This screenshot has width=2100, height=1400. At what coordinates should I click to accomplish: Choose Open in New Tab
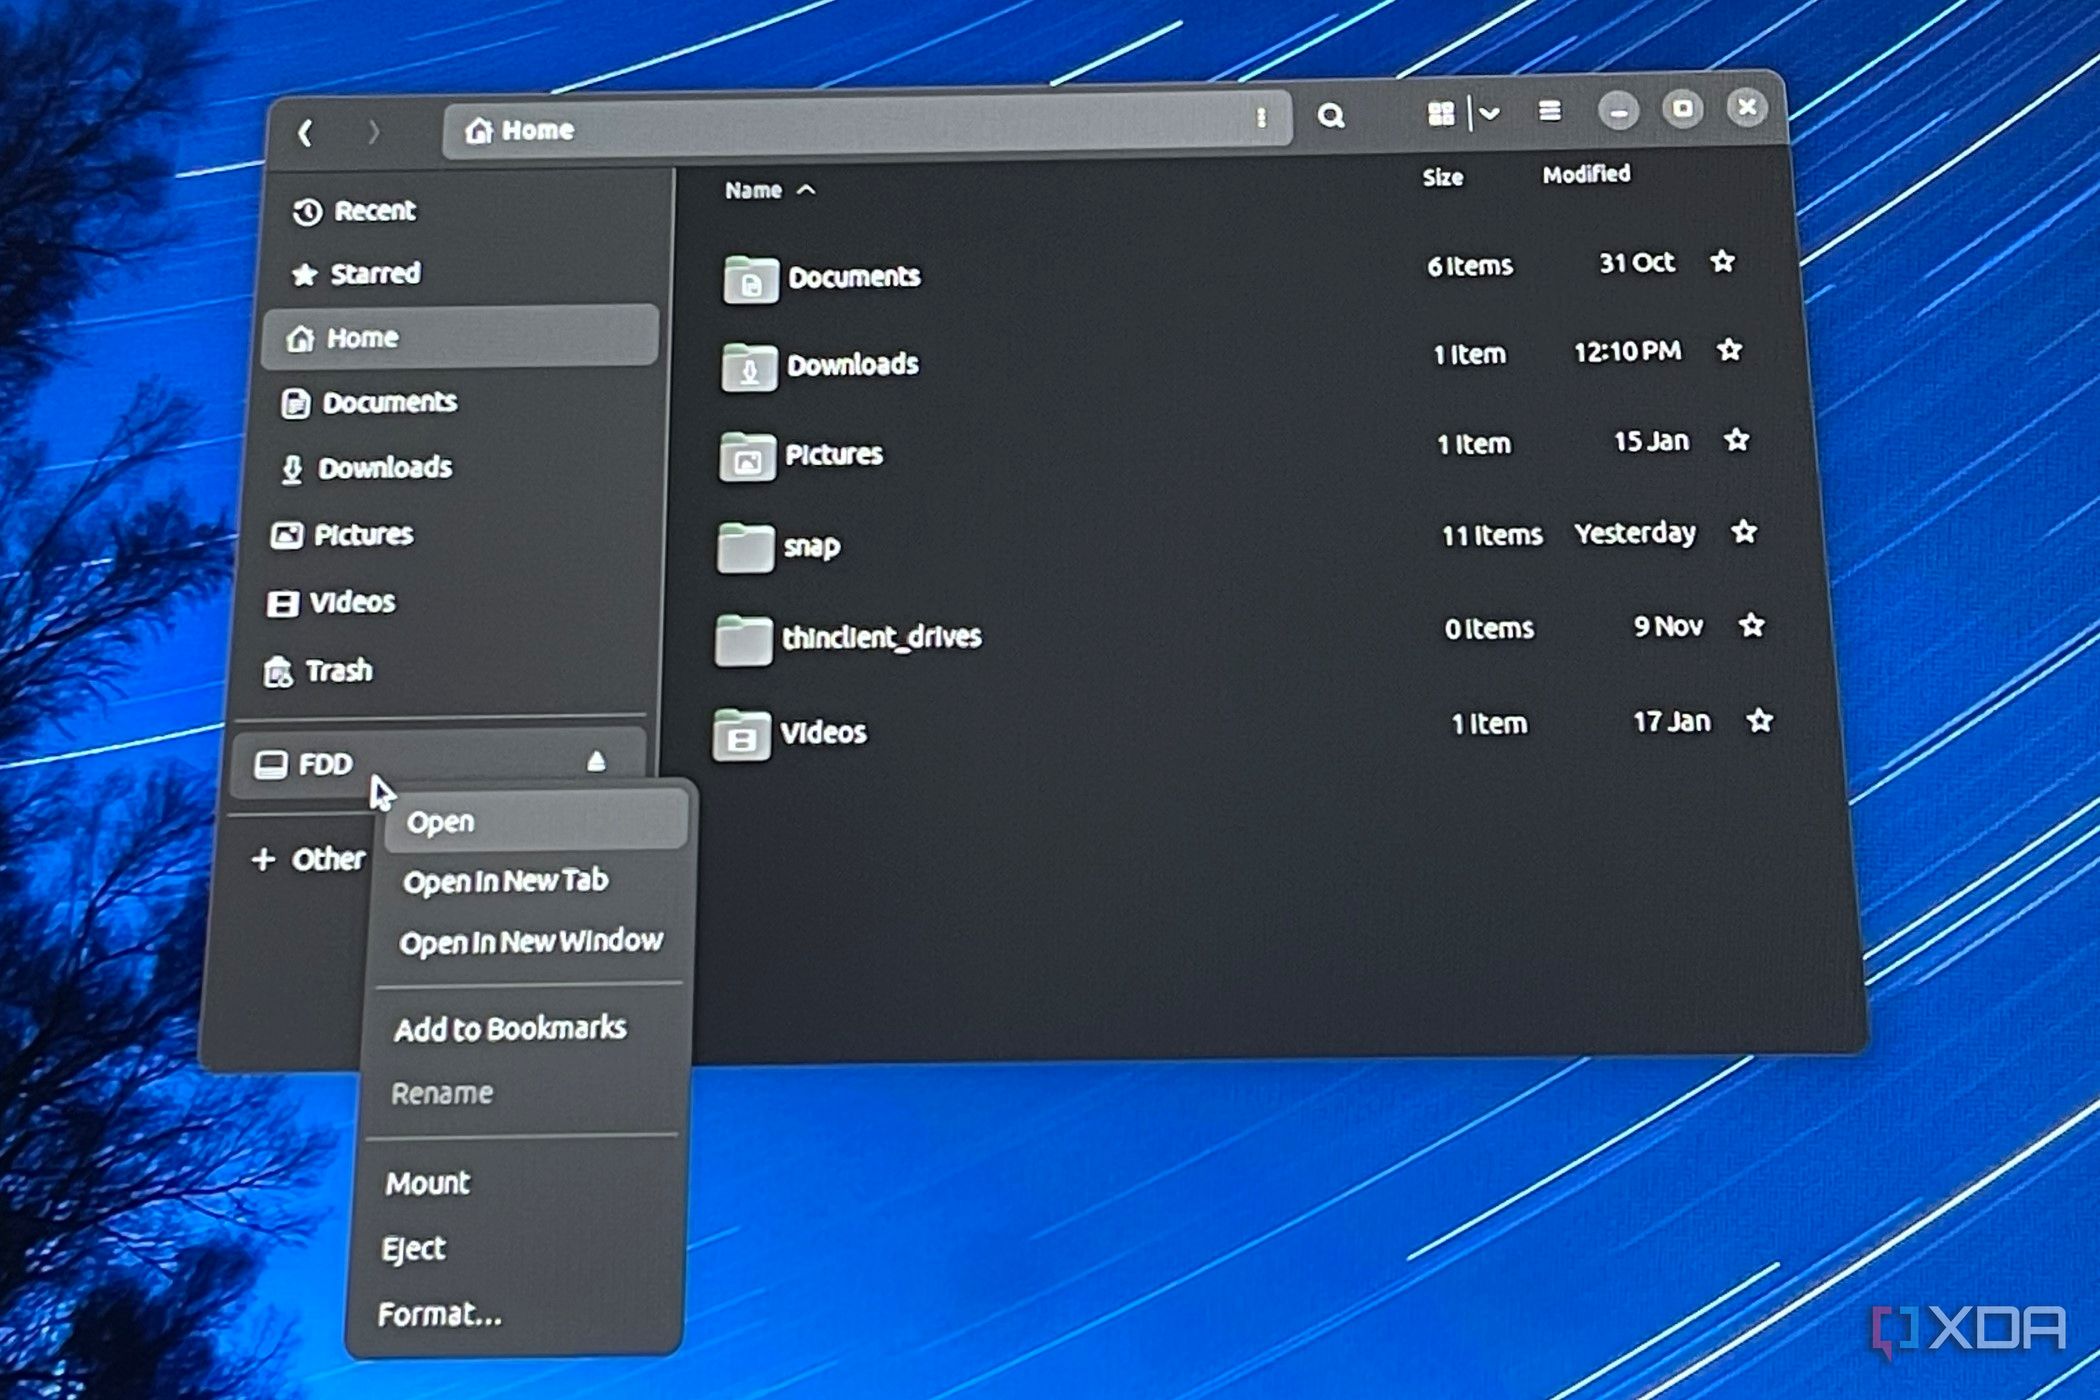coord(505,881)
